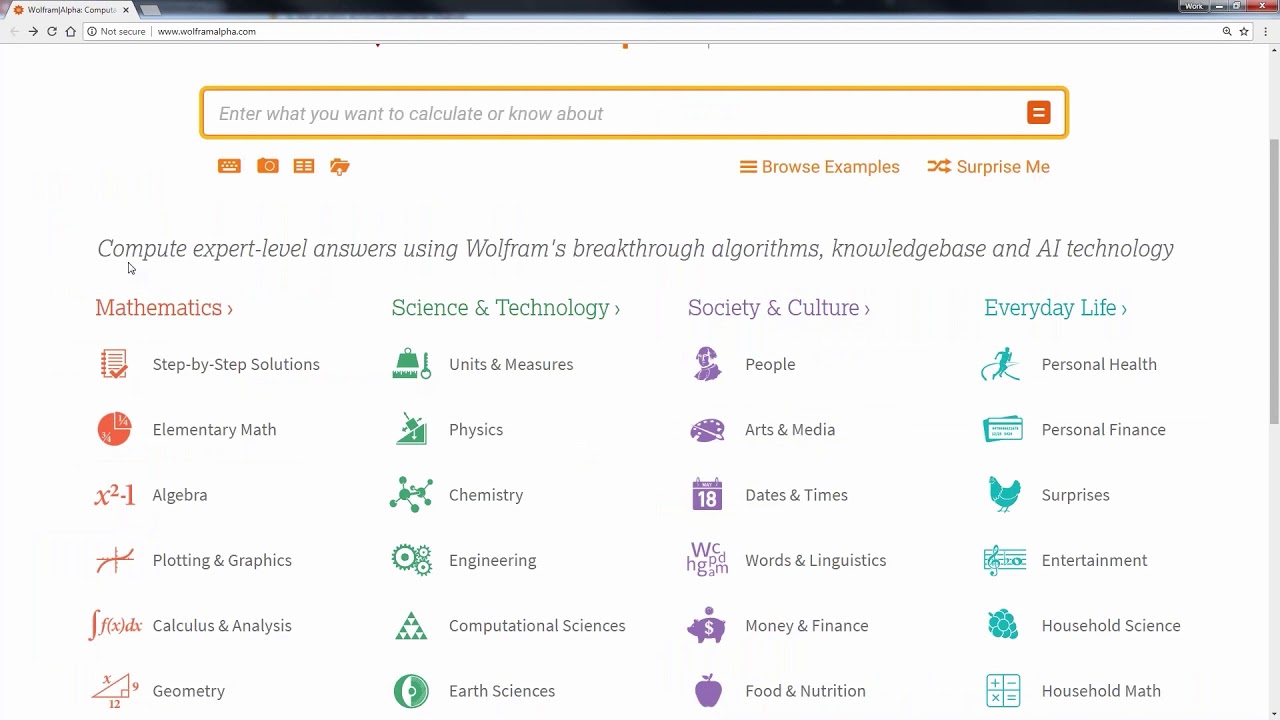Viewport: 1280px width, 720px height.
Task: Click the Personal Health runner icon
Action: [1001, 364]
